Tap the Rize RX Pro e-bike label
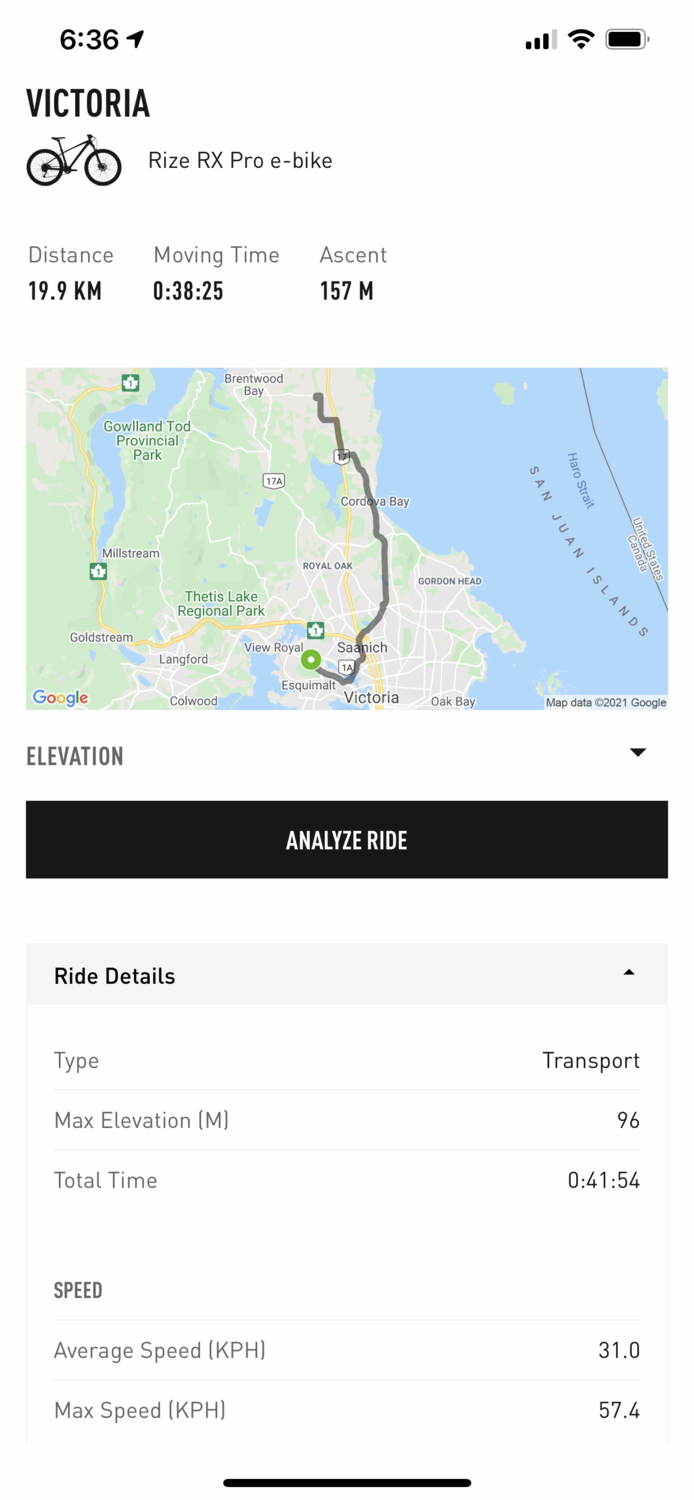 coord(240,160)
